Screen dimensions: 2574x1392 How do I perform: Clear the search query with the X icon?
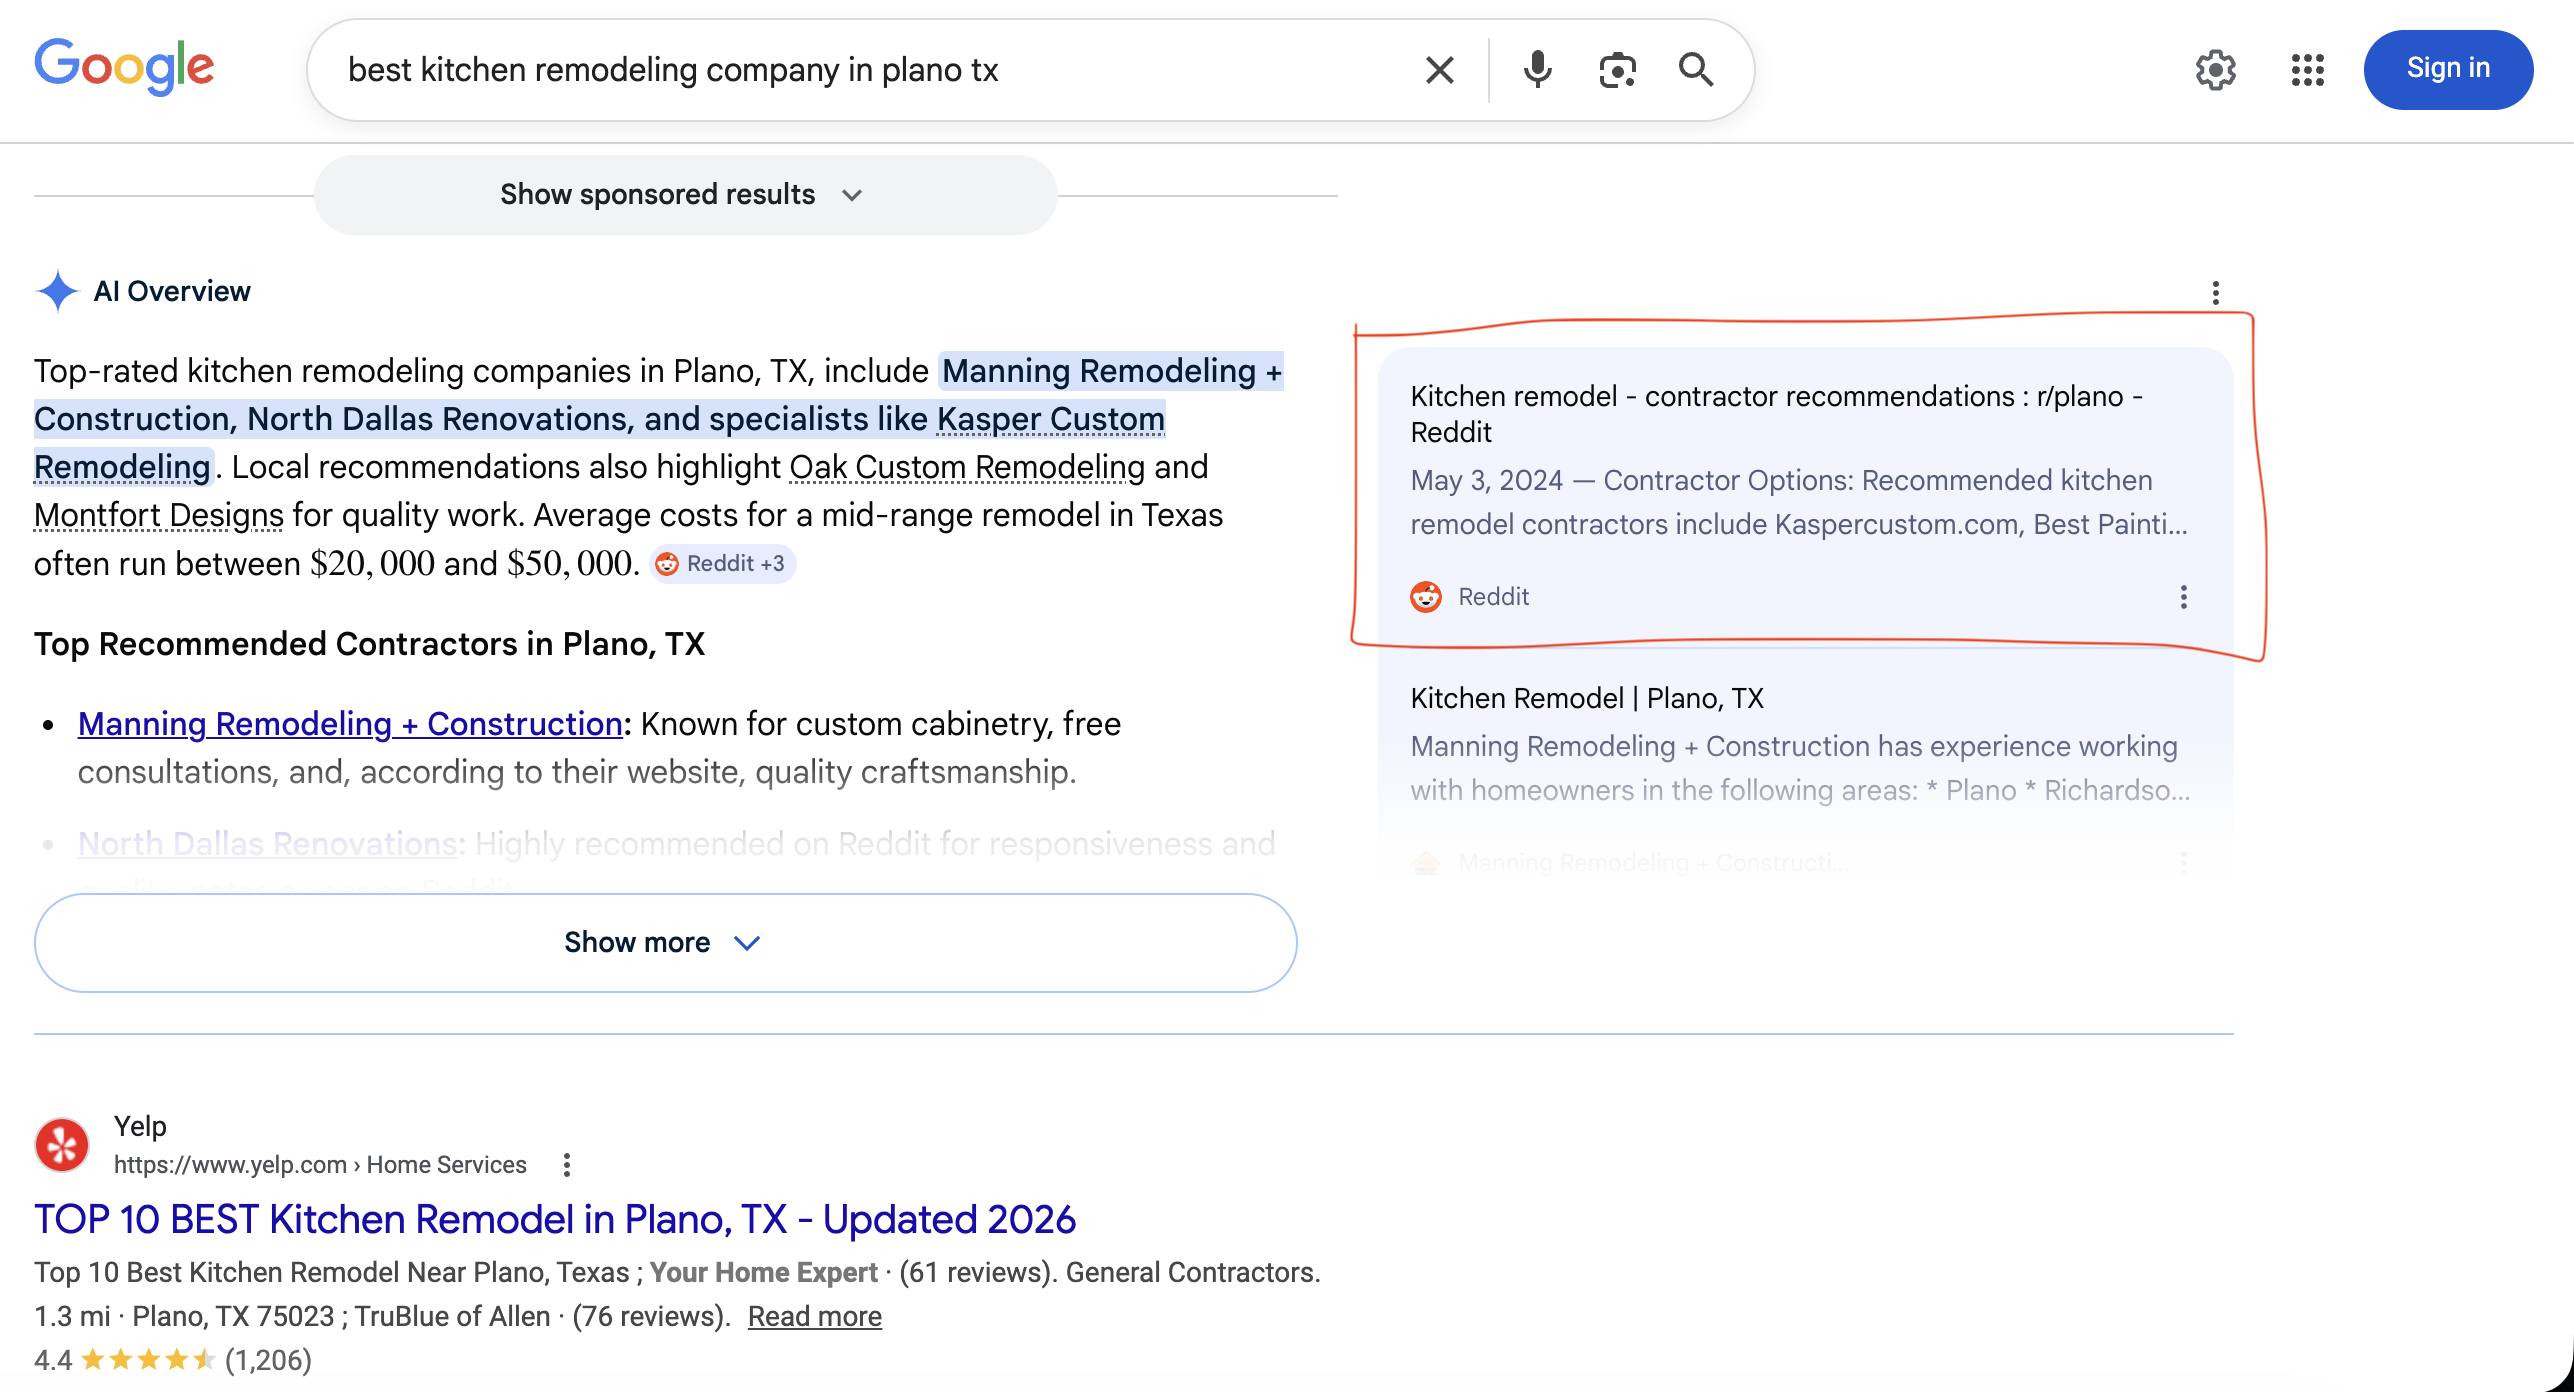point(1439,70)
